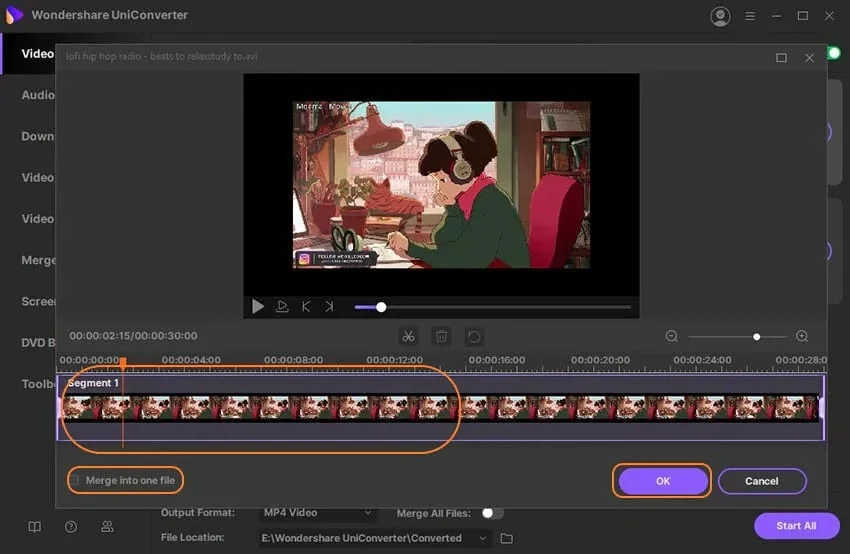Click the timeline zoom slider handle

pos(756,337)
